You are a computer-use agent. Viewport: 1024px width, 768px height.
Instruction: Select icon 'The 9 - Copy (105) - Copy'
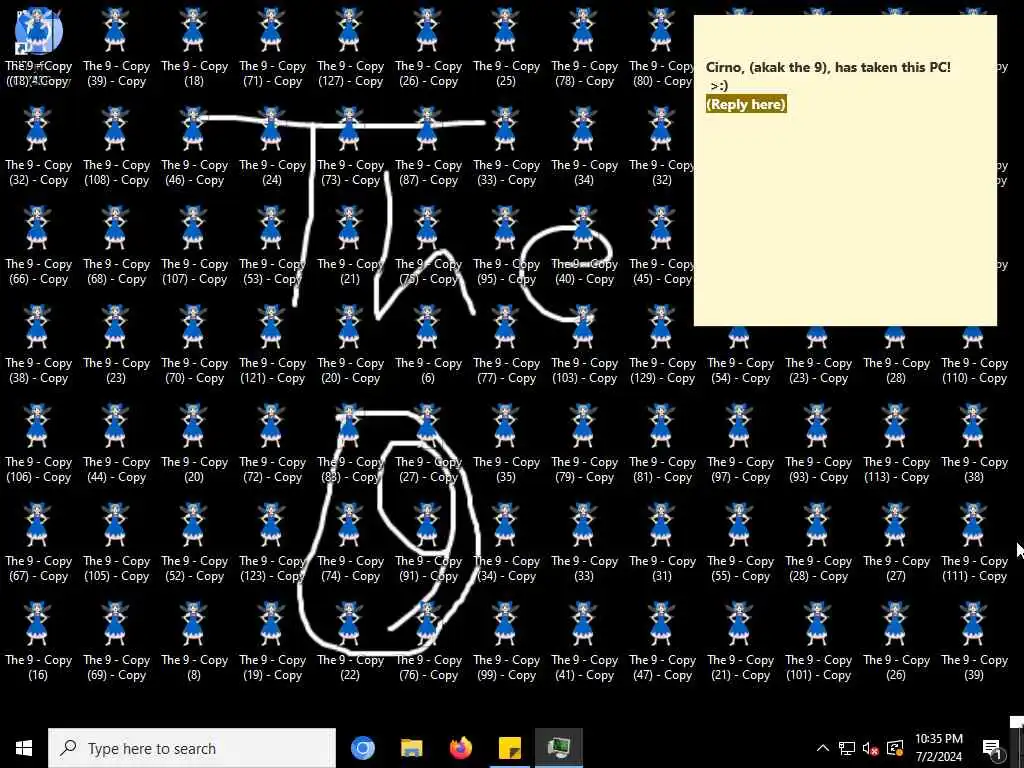(x=116, y=543)
